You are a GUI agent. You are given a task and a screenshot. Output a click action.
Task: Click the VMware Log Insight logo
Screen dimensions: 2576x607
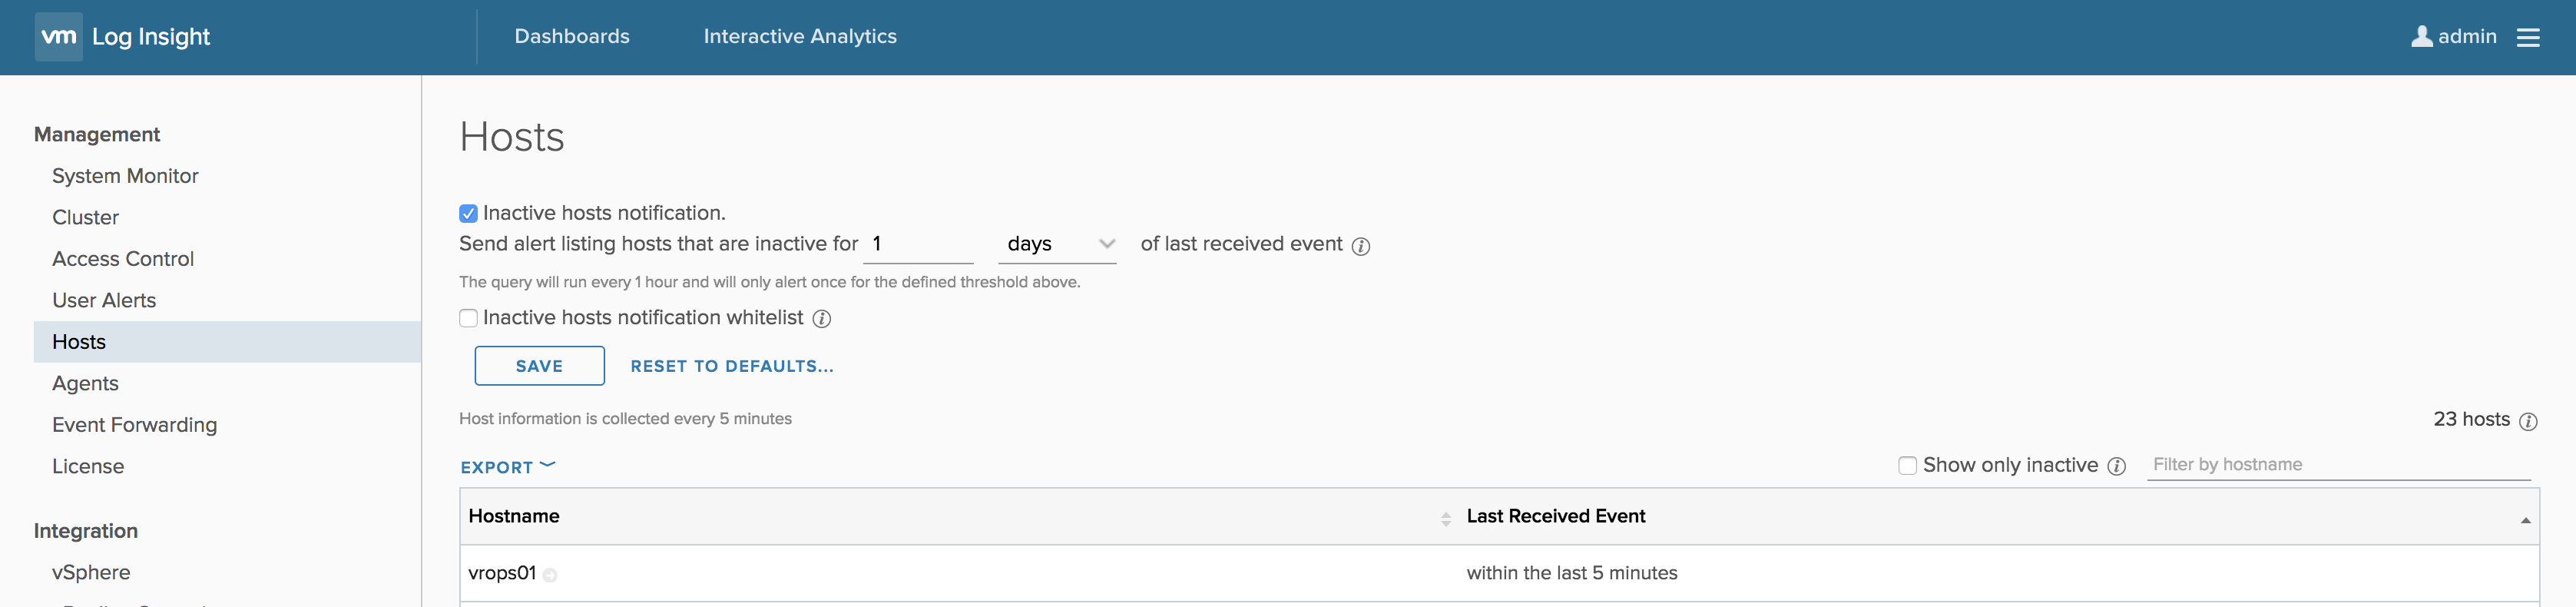point(59,37)
